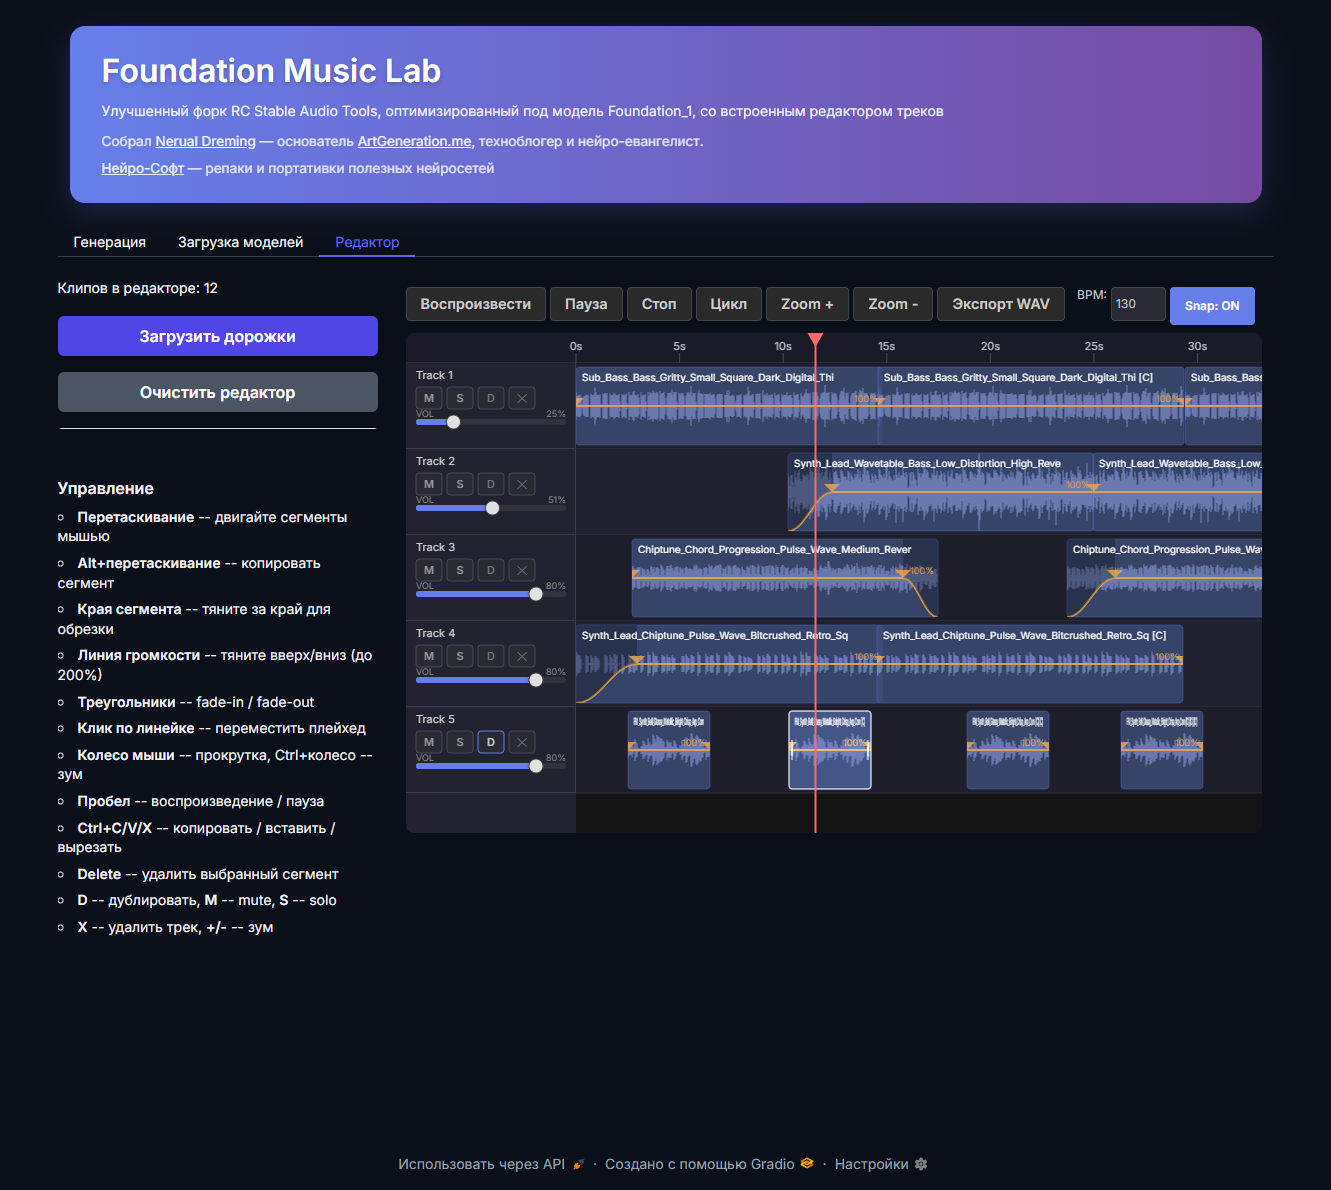Open ArtGeneration.me link
Image resolution: width=1331 pixels, height=1190 pixels.
[414, 141]
